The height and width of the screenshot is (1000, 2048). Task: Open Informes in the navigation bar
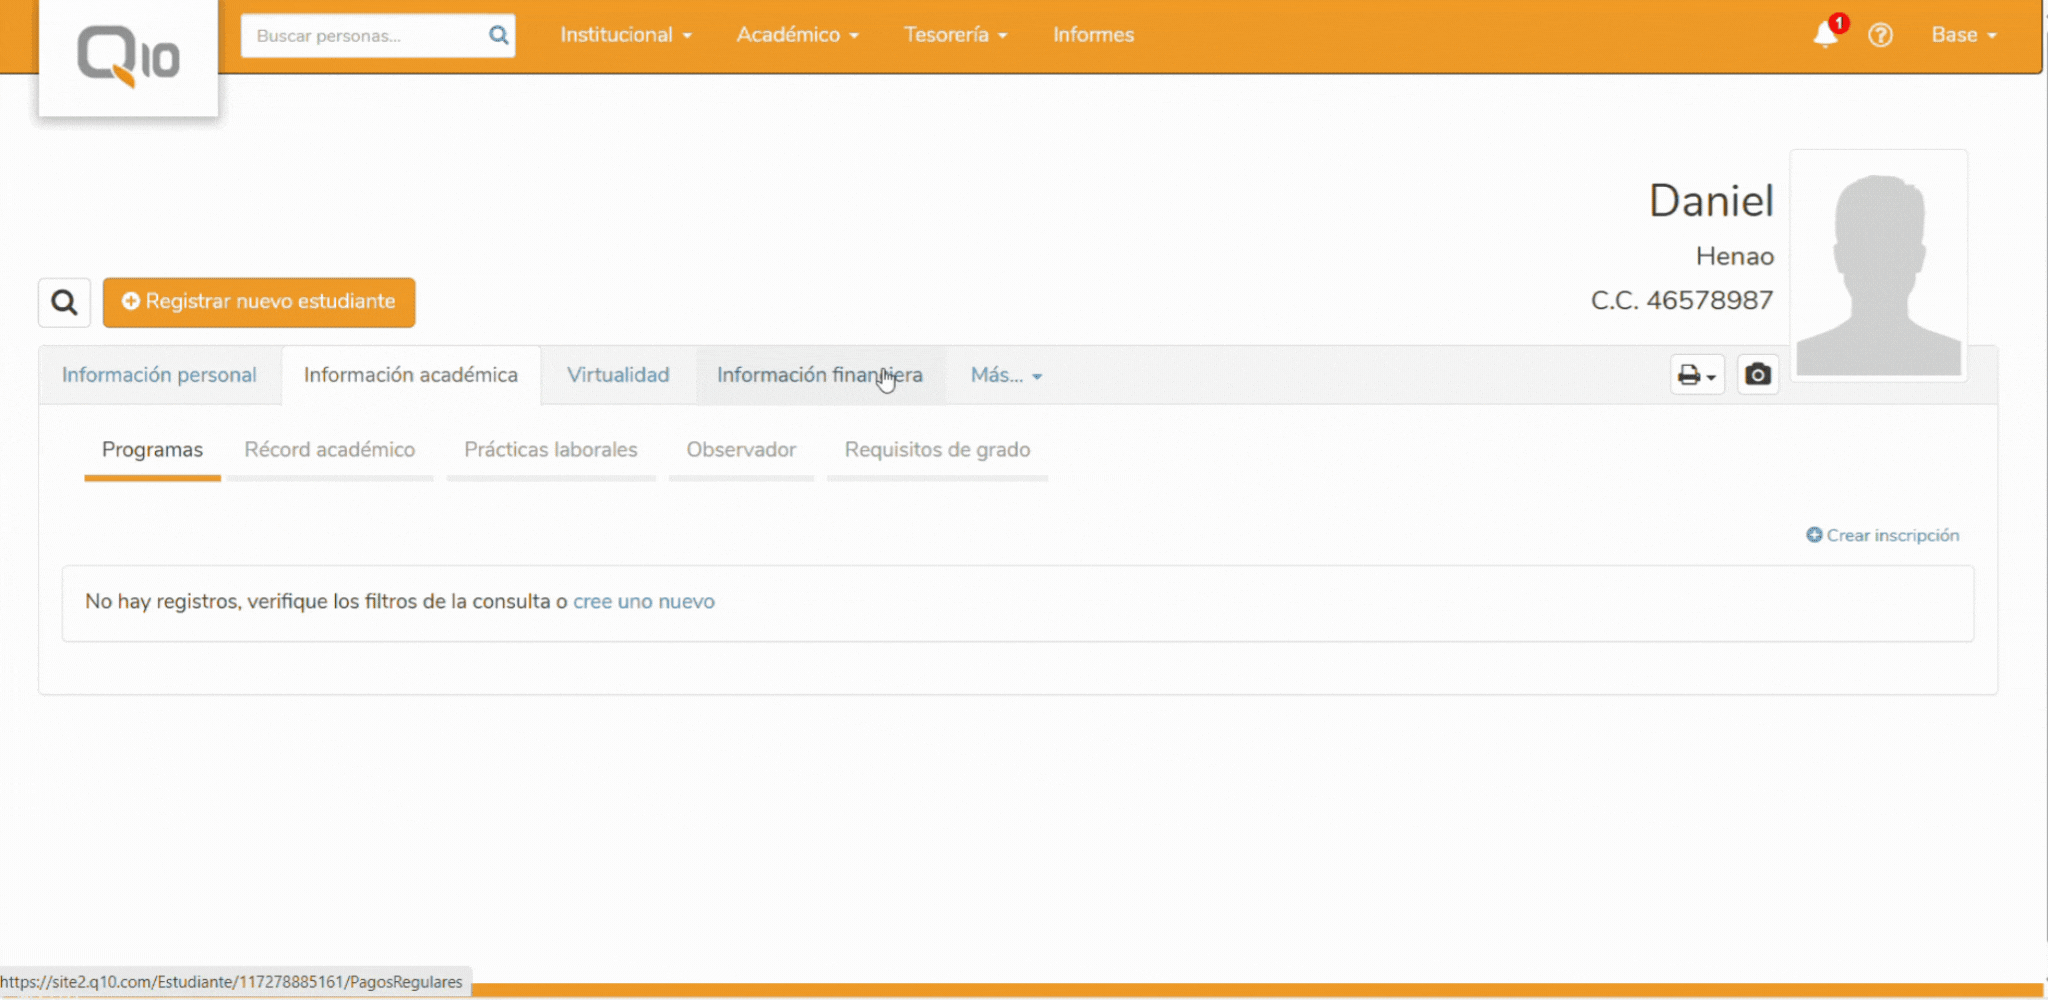(1093, 35)
